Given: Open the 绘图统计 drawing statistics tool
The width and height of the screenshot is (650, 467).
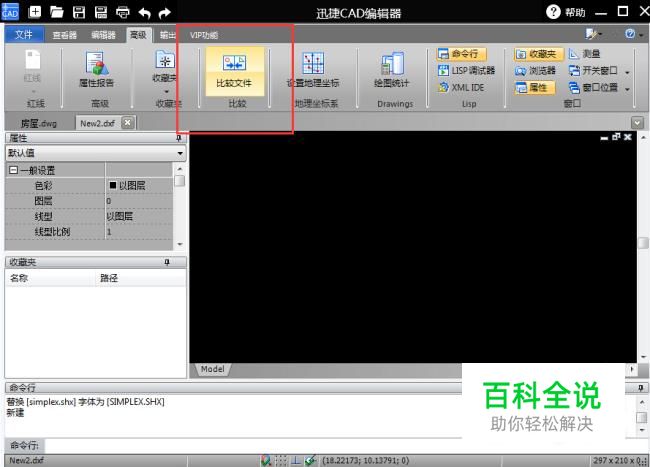Looking at the screenshot, I should pyautogui.click(x=392, y=70).
